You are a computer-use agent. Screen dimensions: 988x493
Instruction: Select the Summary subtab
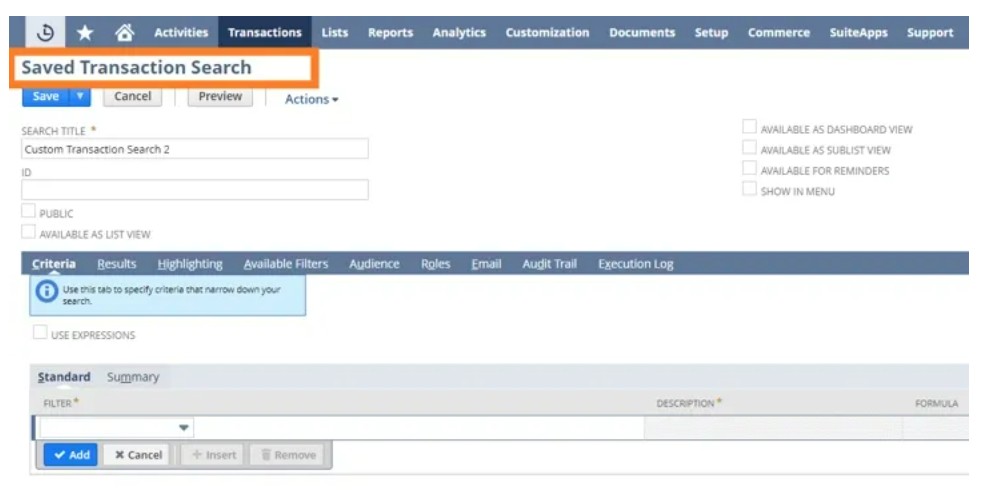pyautogui.click(x=133, y=377)
